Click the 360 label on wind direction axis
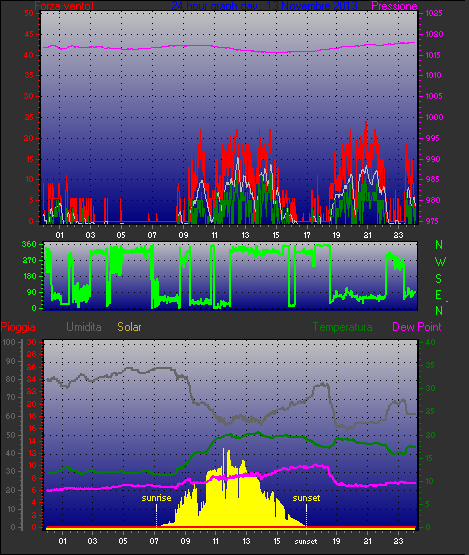This screenshot has width=469, height=555. pyautogui.click(x=29, y=244)
